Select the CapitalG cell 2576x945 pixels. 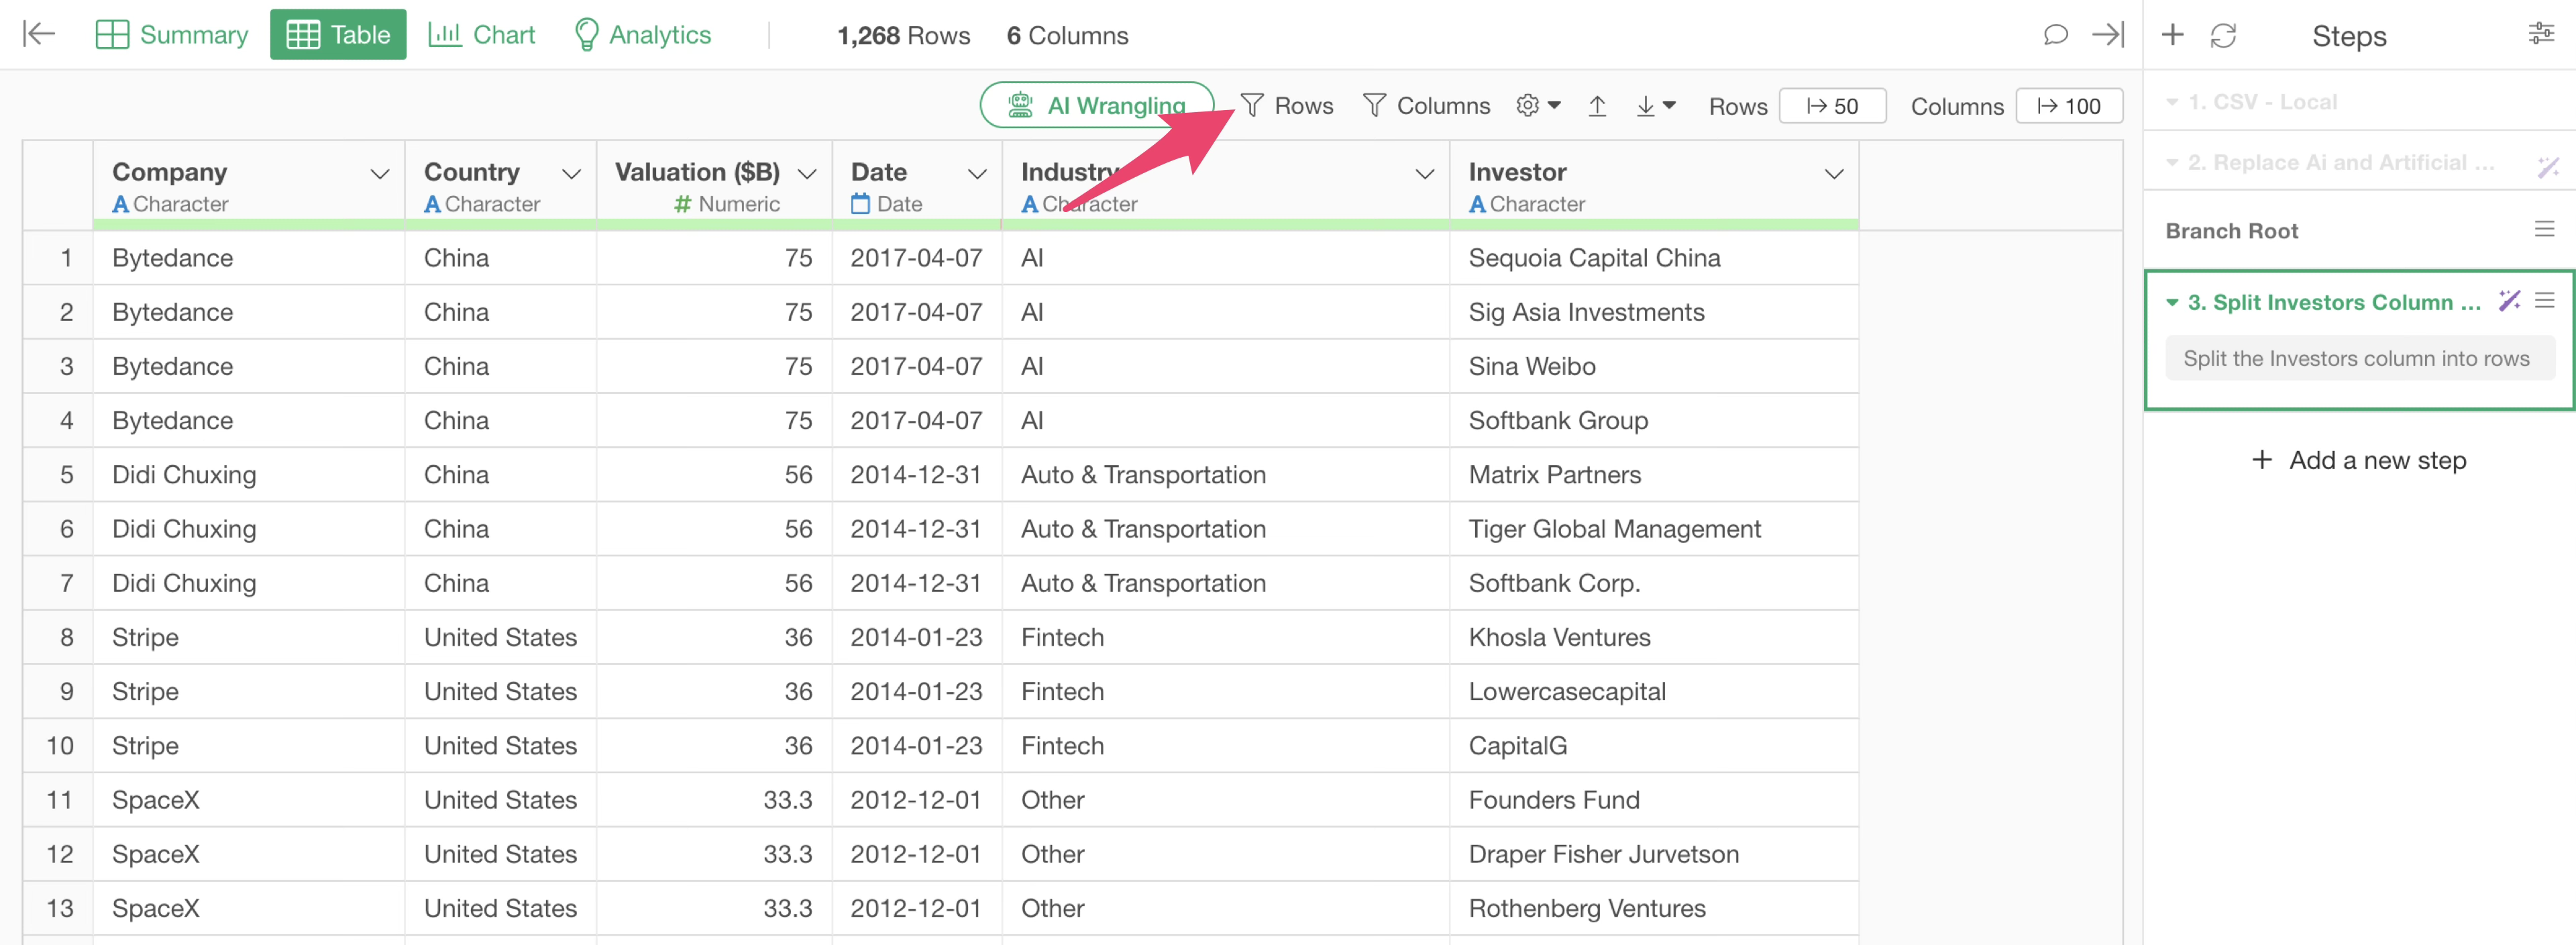pyautogui.click(x=1654, y=745)
